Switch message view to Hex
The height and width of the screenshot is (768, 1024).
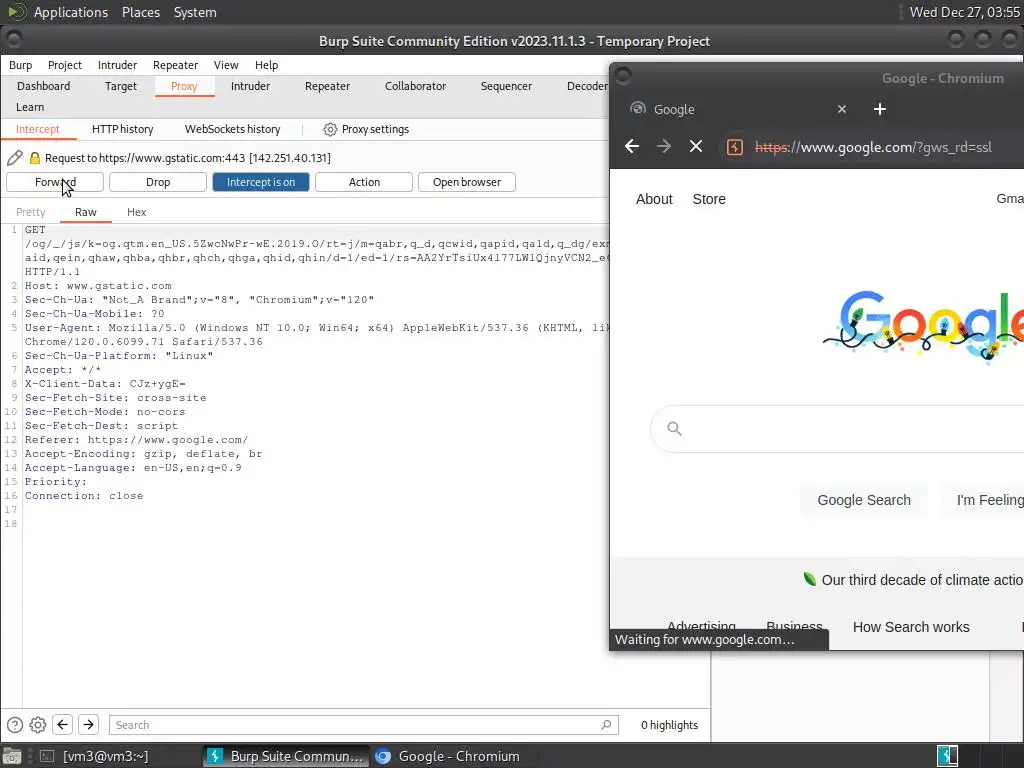click(x=136, y=212)
